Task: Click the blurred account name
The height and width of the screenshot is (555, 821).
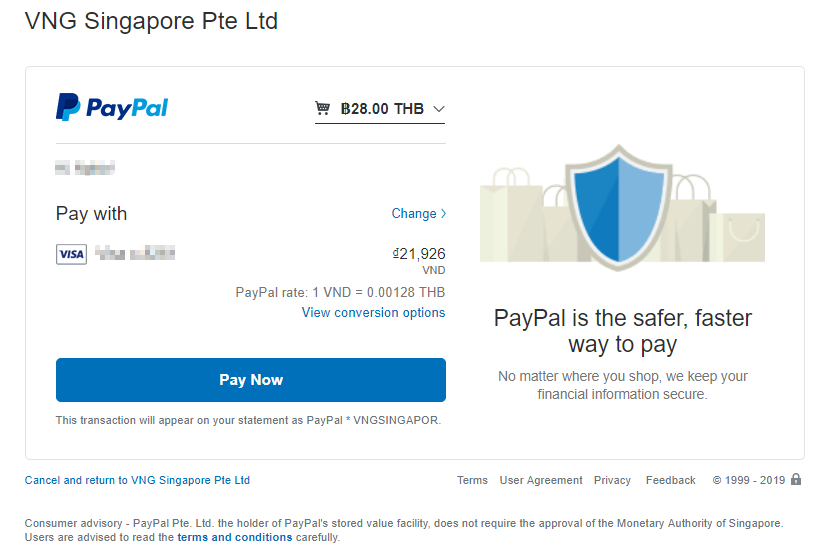Action: (85, 168)
